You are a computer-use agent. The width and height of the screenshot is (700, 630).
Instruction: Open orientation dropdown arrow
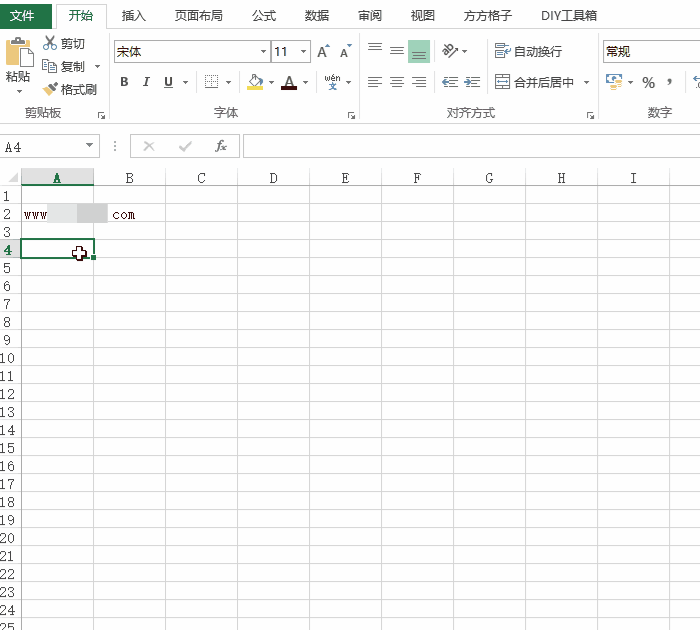[x=465, y=51]
